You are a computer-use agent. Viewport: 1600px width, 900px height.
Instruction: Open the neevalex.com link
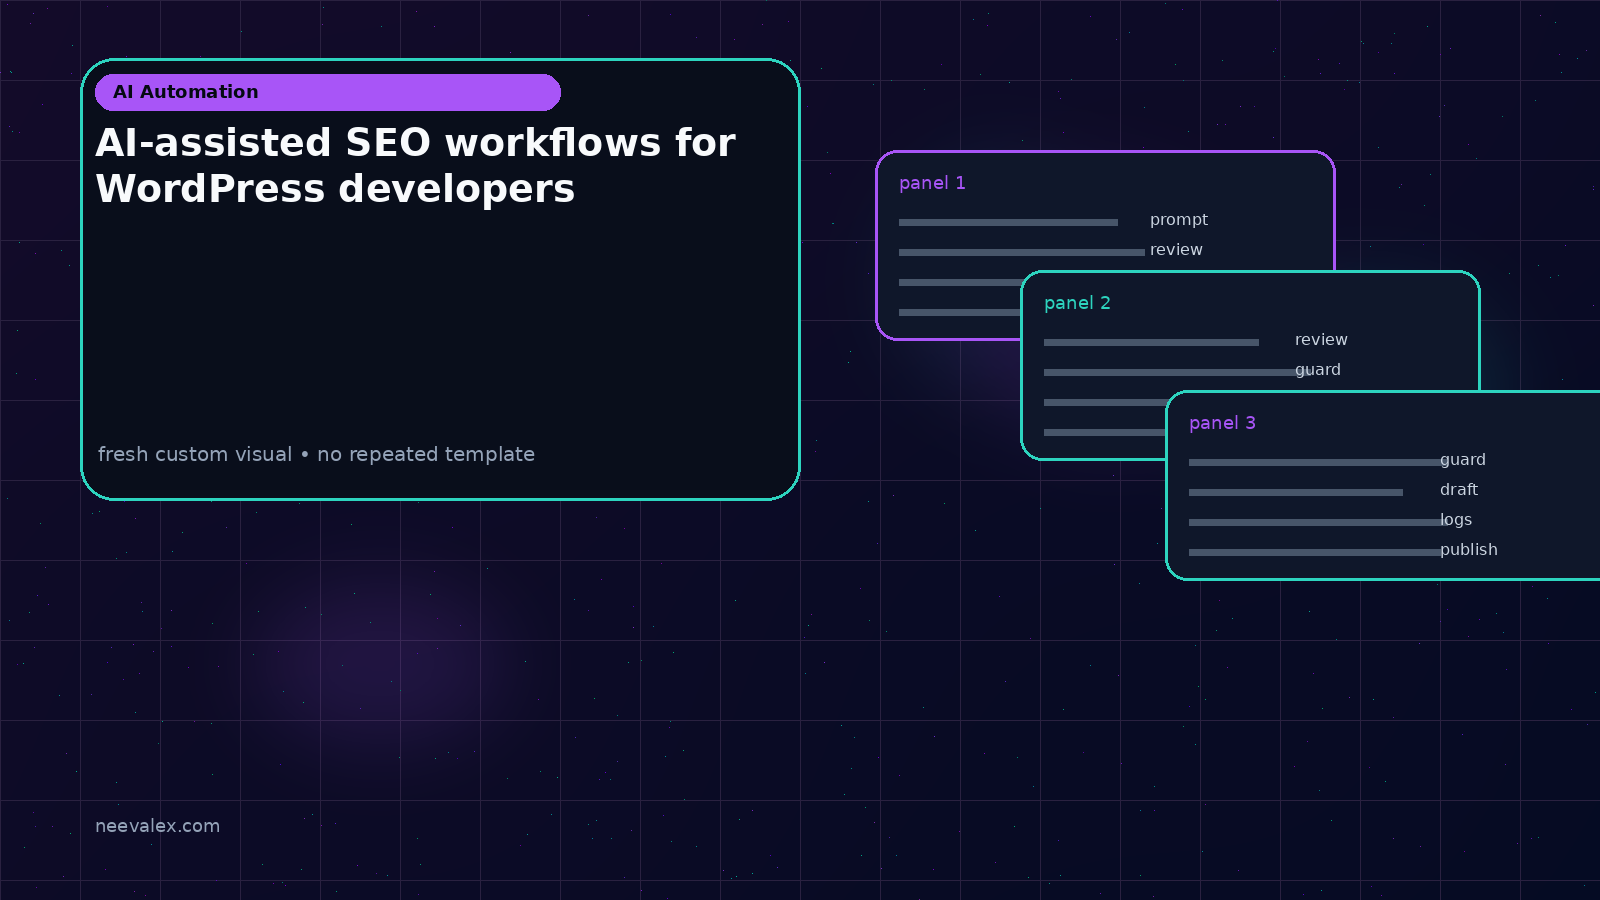point(157,826)
